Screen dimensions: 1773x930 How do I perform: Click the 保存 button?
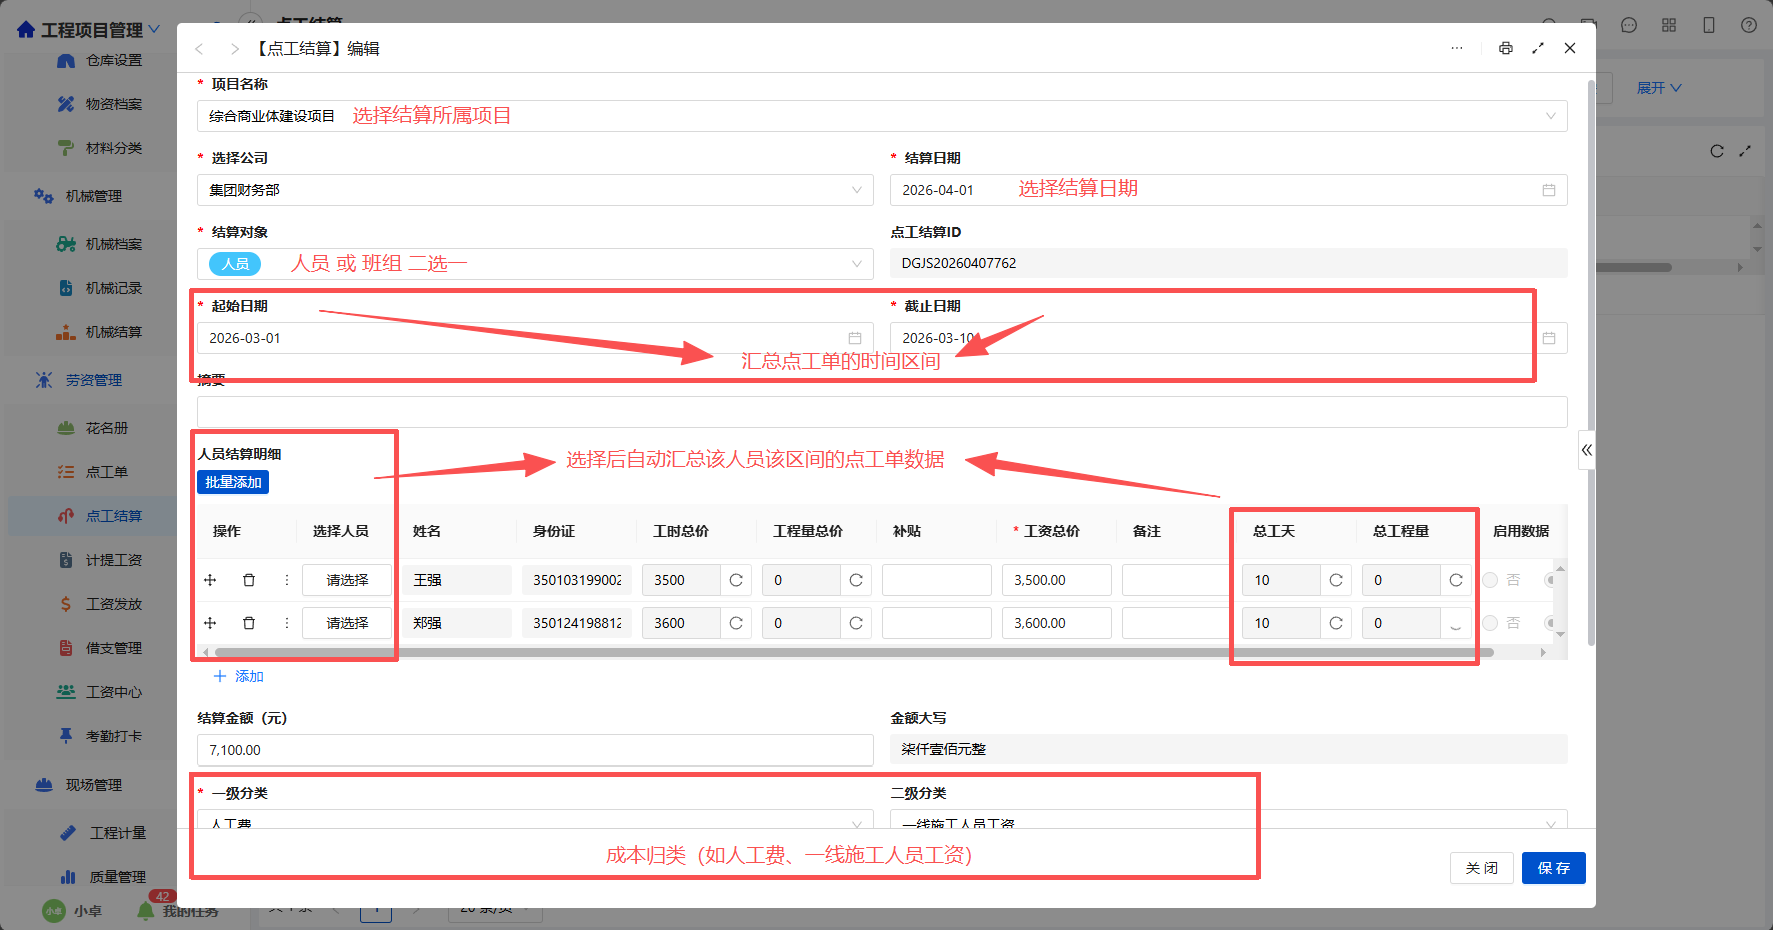(x=1553, y=868)
